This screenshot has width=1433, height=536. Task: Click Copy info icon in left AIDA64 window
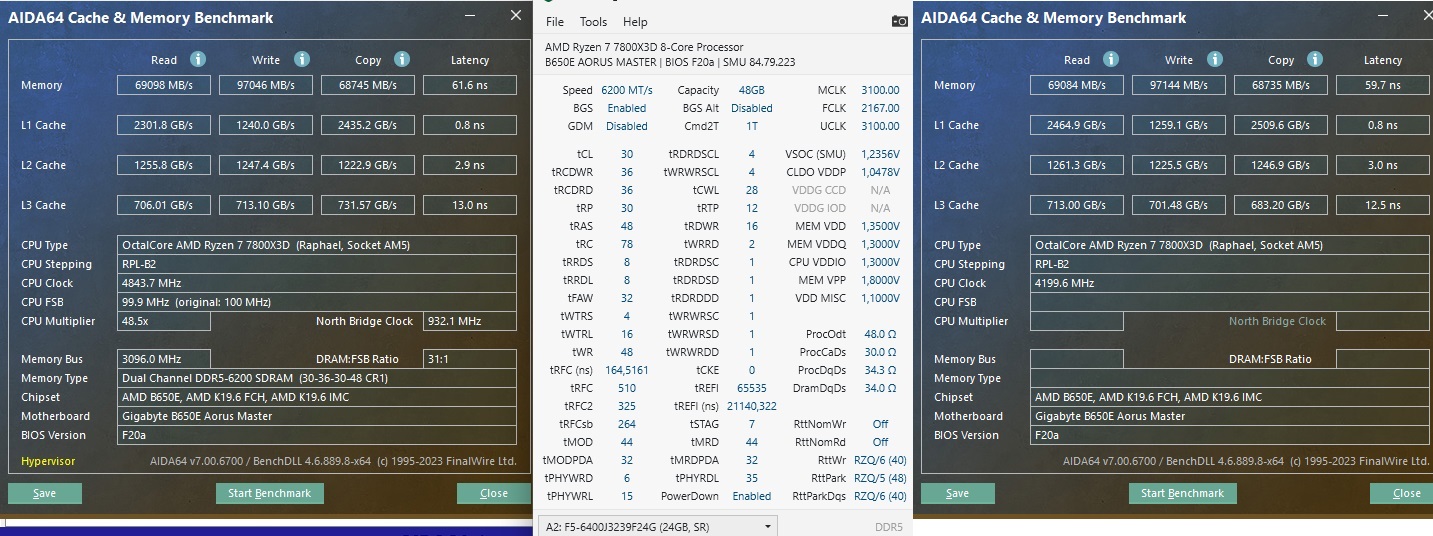point(402,60)
